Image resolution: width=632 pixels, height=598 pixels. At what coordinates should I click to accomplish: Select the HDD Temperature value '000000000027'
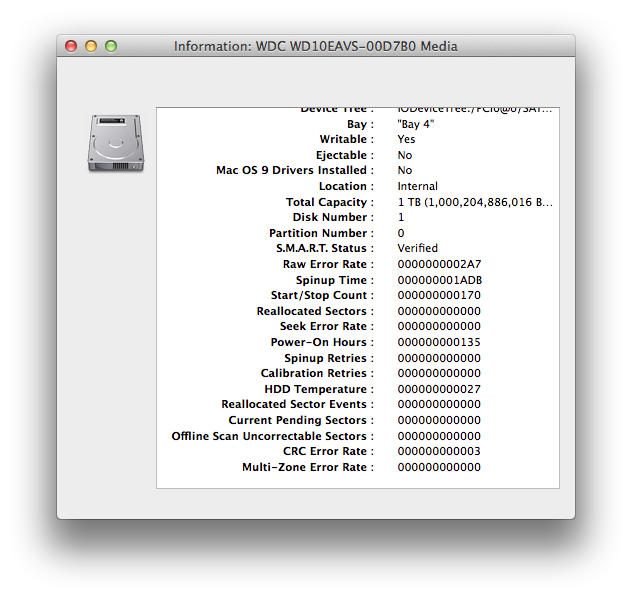pos(439,389)
